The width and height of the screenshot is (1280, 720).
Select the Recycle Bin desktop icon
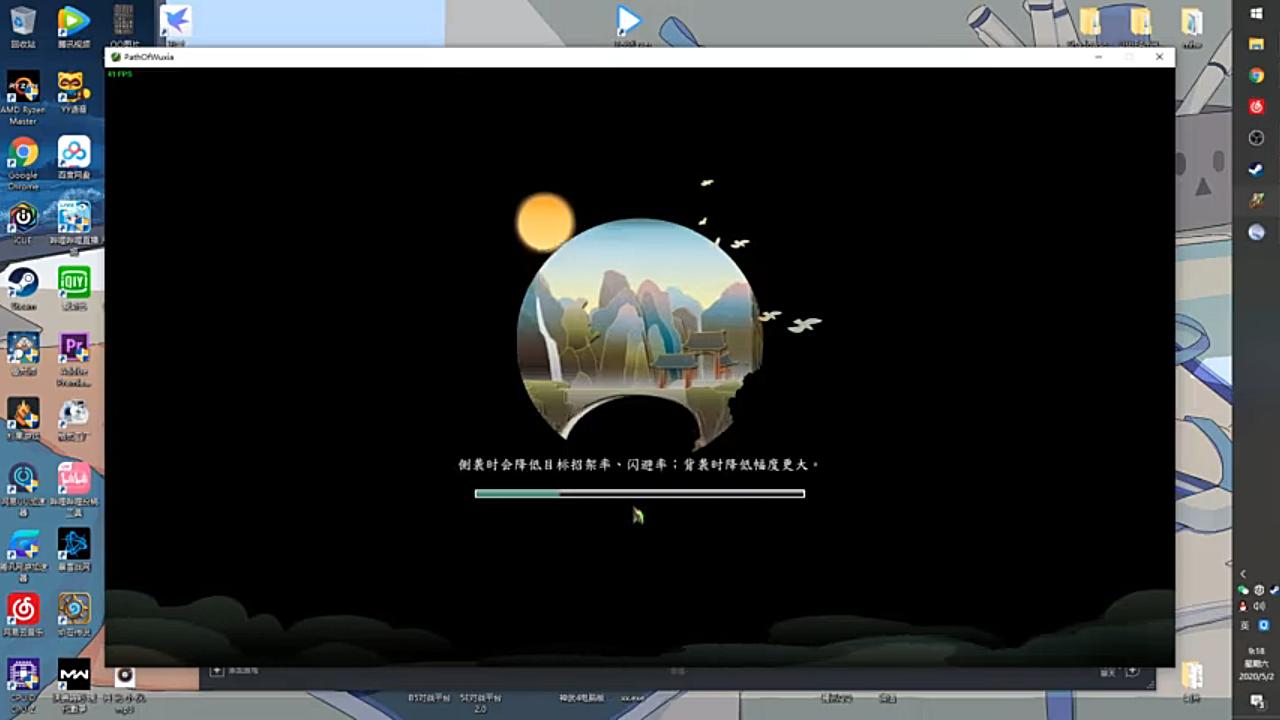23,27
